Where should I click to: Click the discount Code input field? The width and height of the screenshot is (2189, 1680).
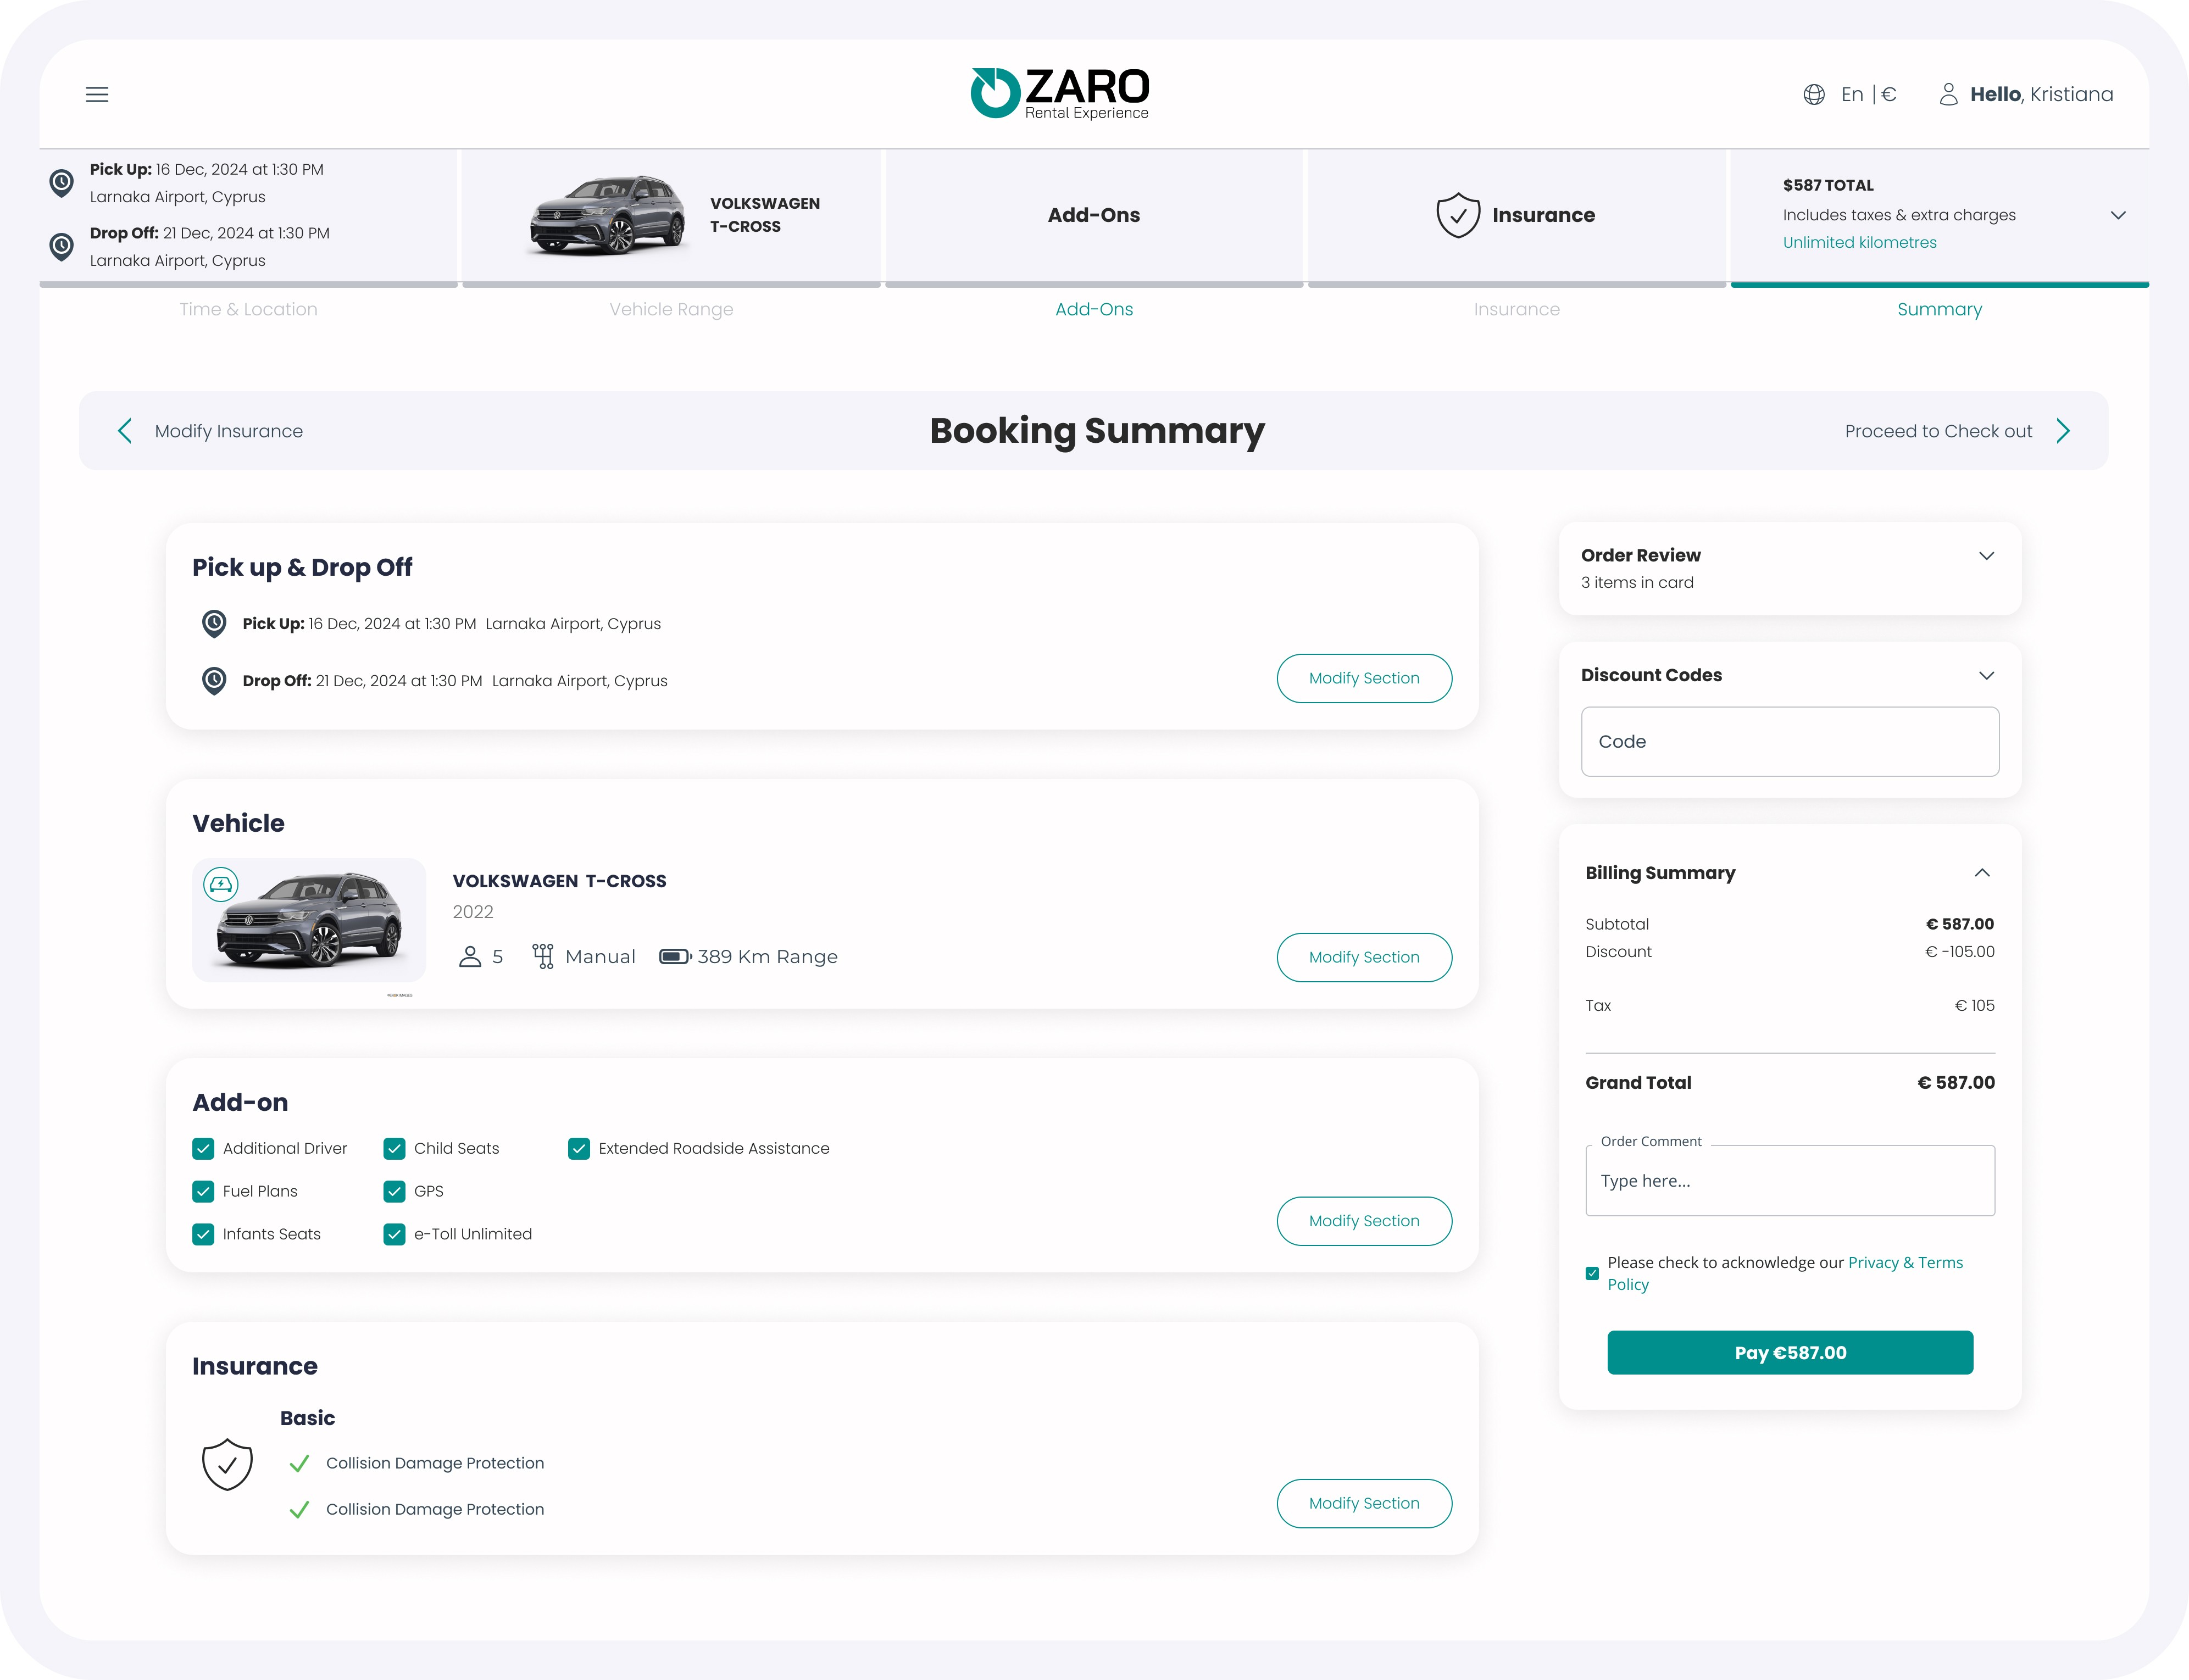pos(1789,742)
